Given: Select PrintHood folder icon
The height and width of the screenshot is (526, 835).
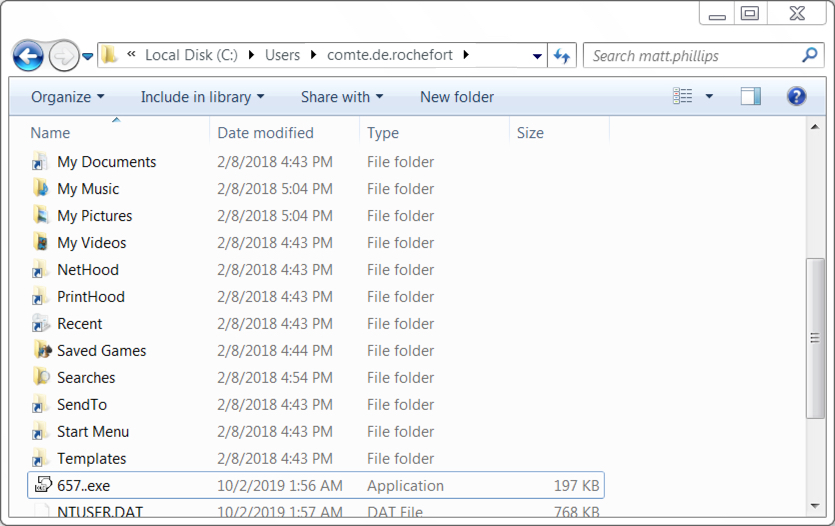Looking at the screenshot, I should point(41,297).
